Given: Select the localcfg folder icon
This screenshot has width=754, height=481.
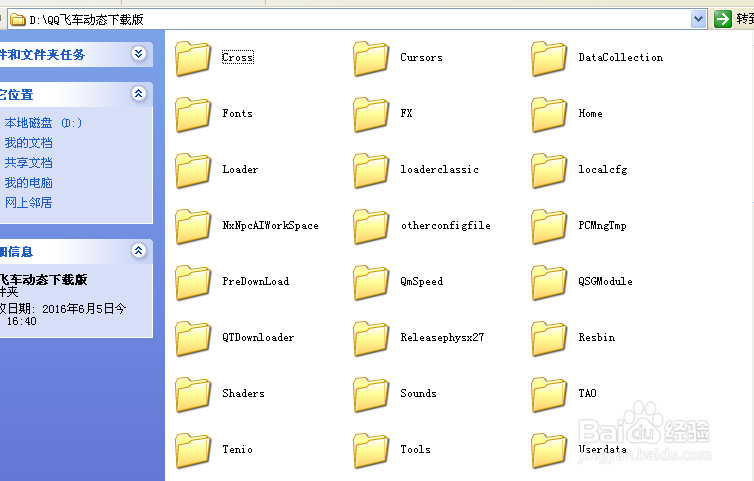Looking at the screenshot, I should coord(549,170).
